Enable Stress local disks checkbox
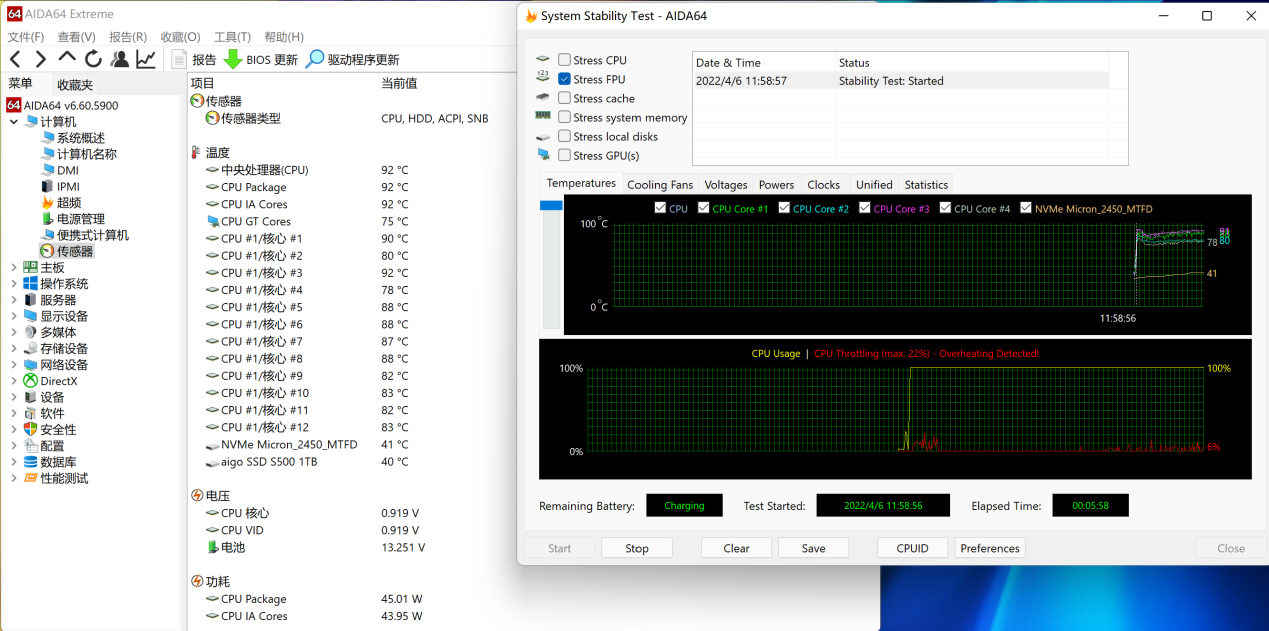Viewport: 1269px width, 631px height. [564, 136]
